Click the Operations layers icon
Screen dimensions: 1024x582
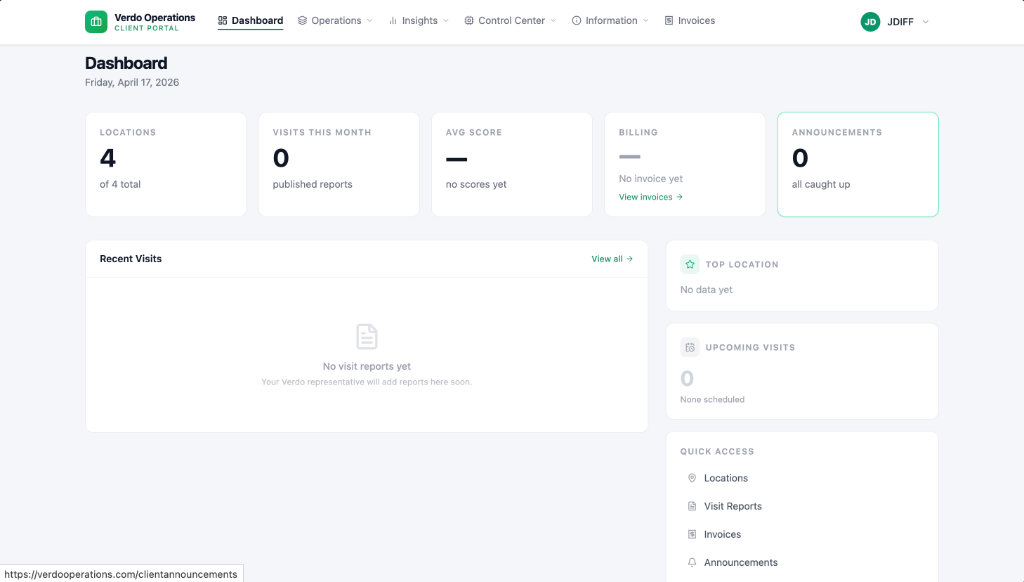coord(302,21)
